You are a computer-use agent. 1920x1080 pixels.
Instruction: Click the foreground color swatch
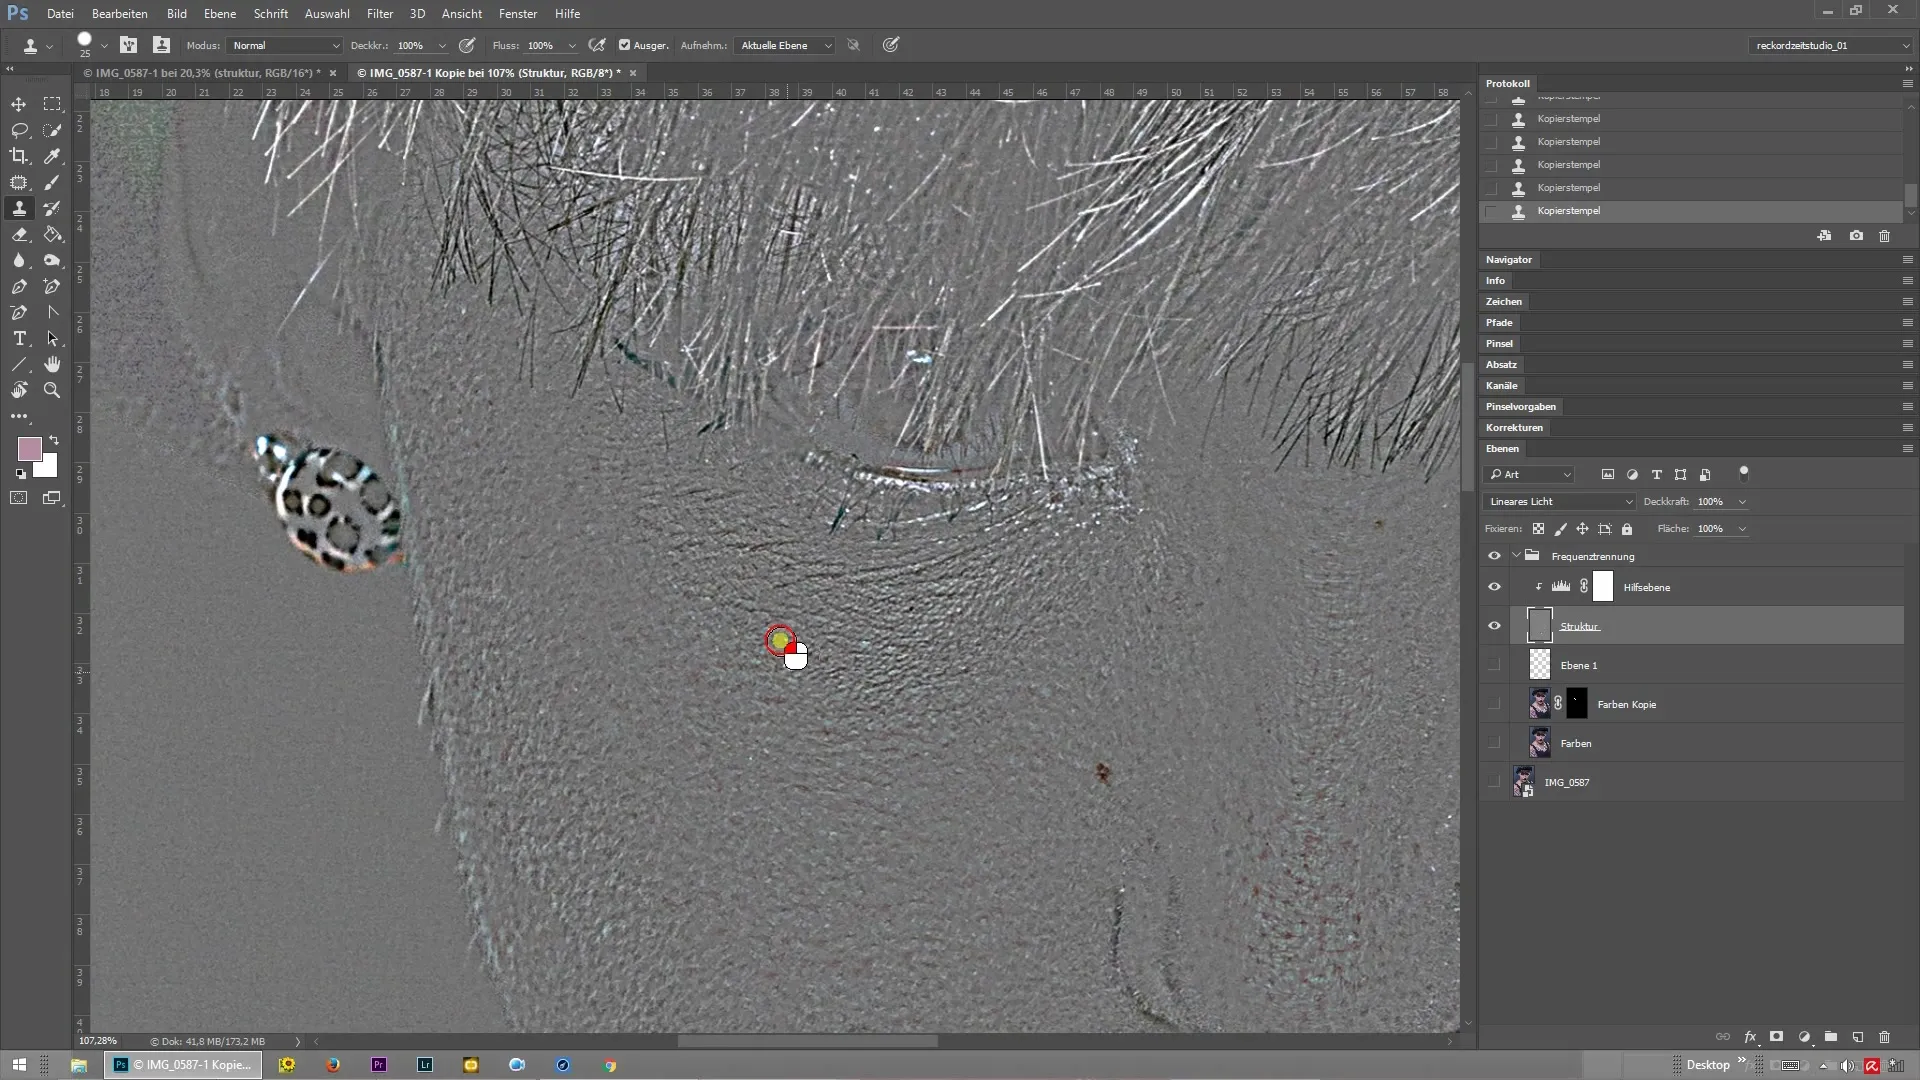click(x=29, y=448)
